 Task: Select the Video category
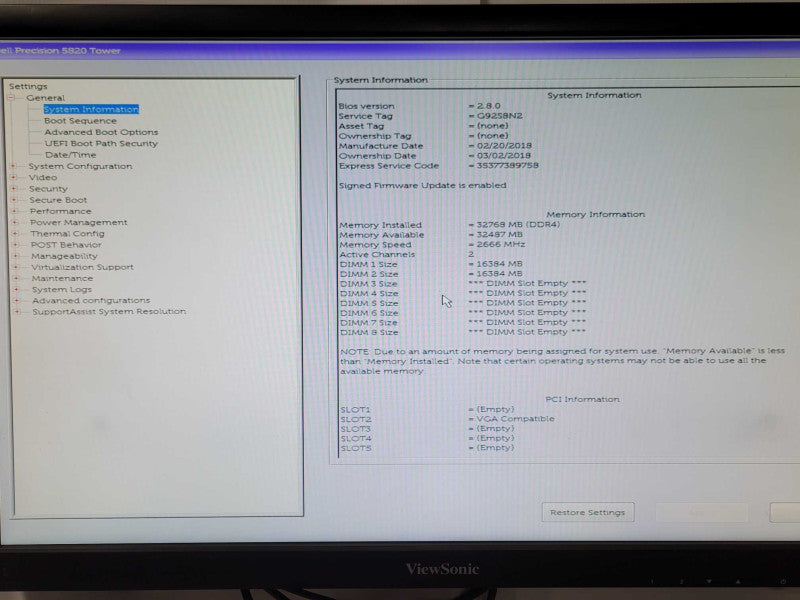[x=43, y=177]
